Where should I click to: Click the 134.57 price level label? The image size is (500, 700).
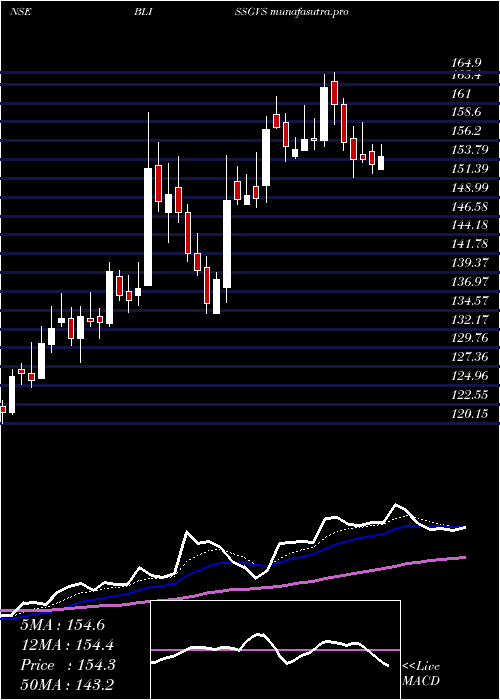point(470,300)
